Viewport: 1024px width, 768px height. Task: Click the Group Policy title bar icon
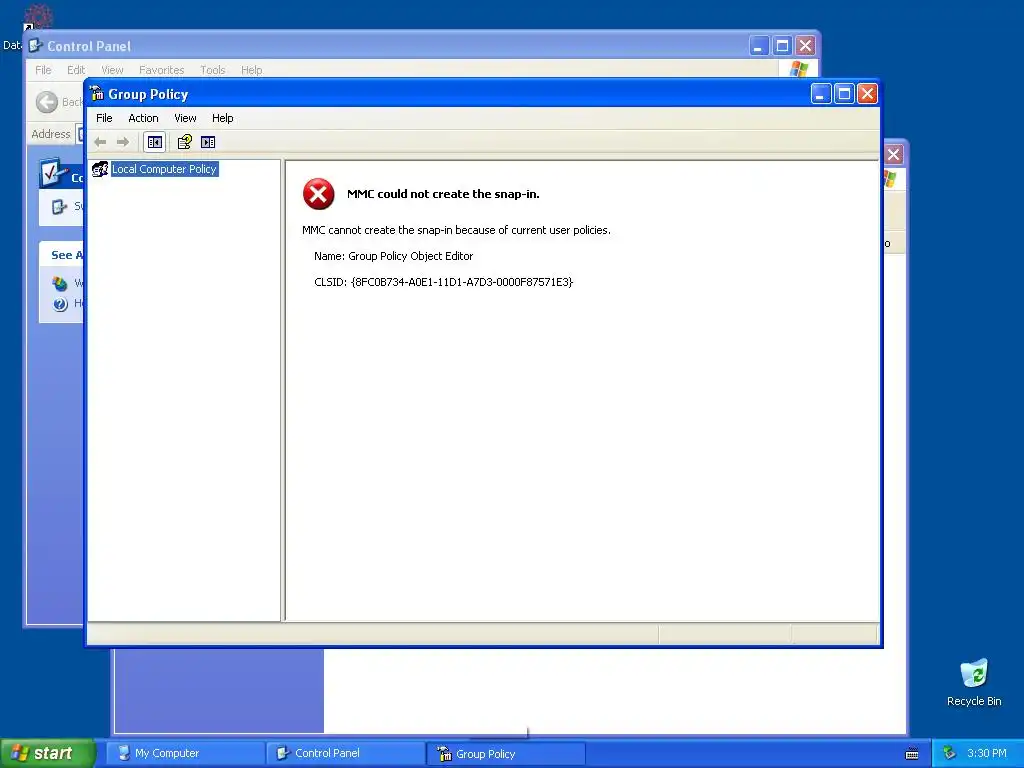pyautogui.click(x=97, y=94)
